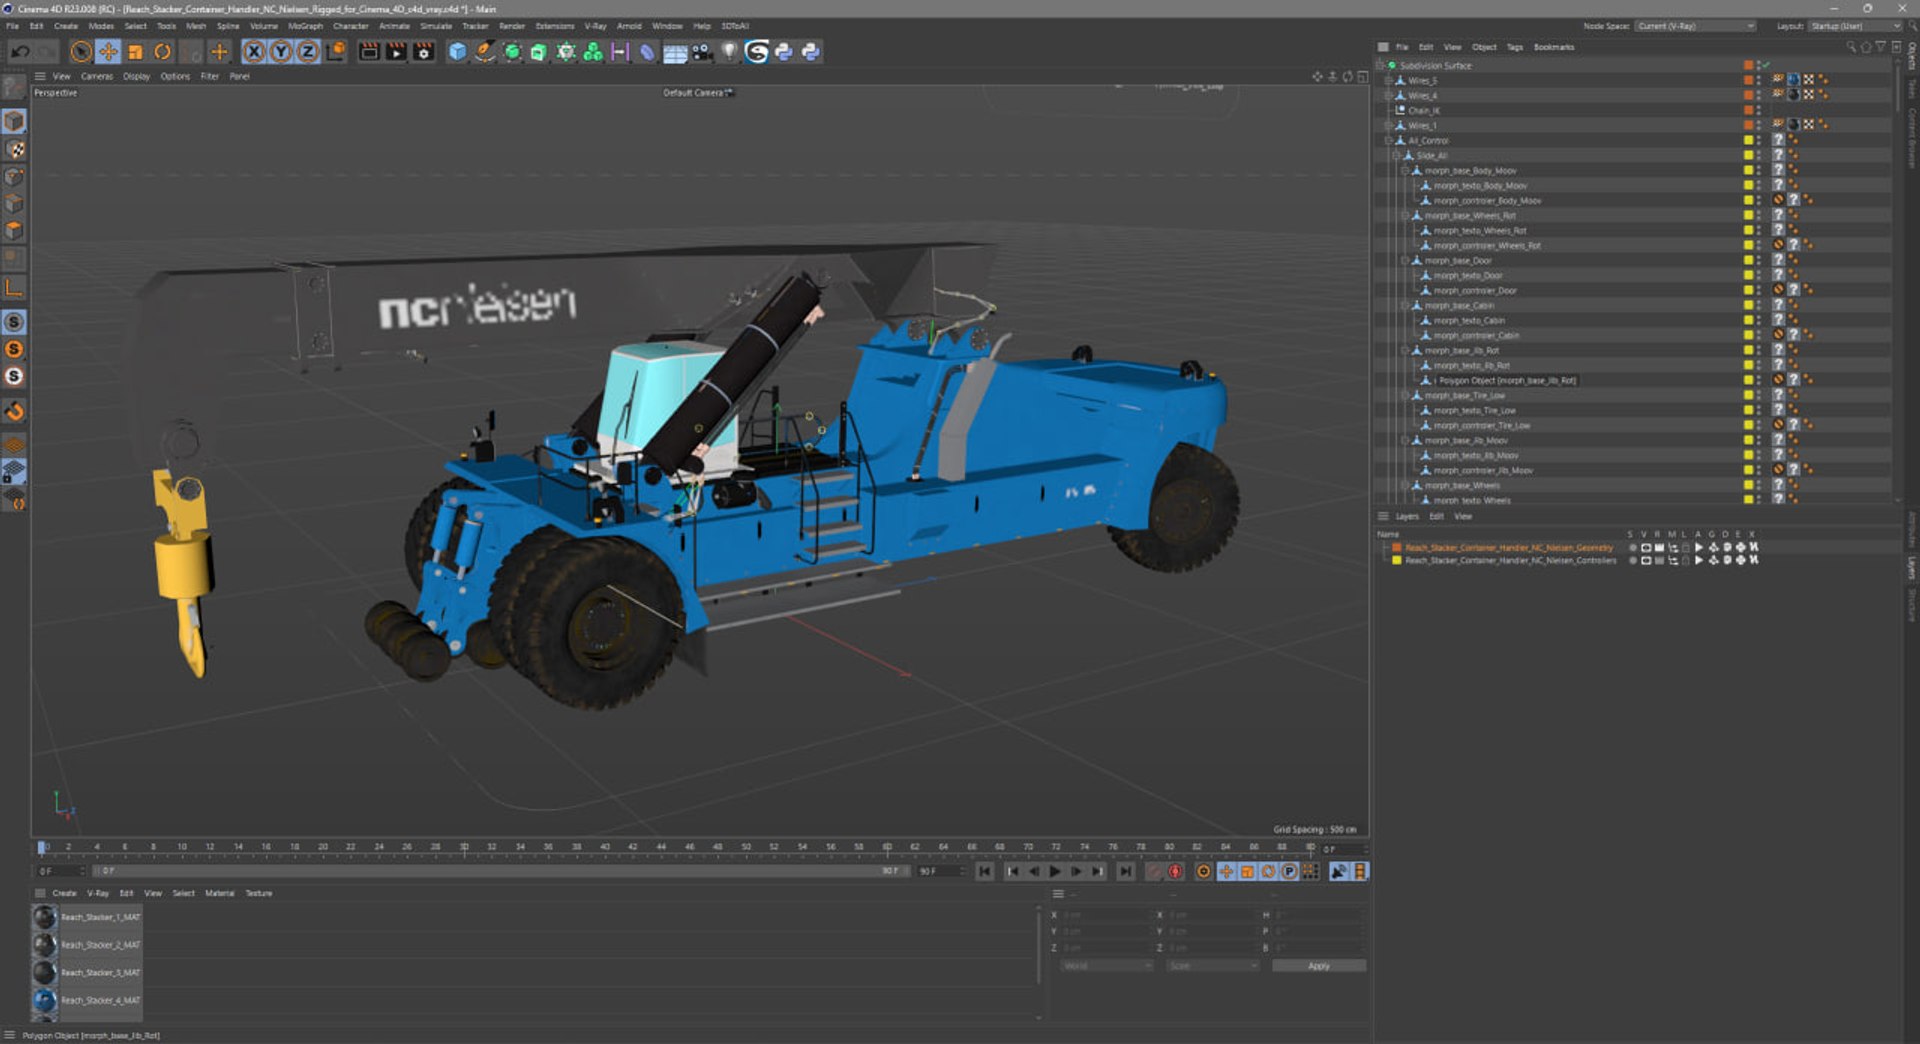Open the V-Ray menu
This screenshot has width=1920, height=1044.
pyautogui.click(x=595, y=26)
